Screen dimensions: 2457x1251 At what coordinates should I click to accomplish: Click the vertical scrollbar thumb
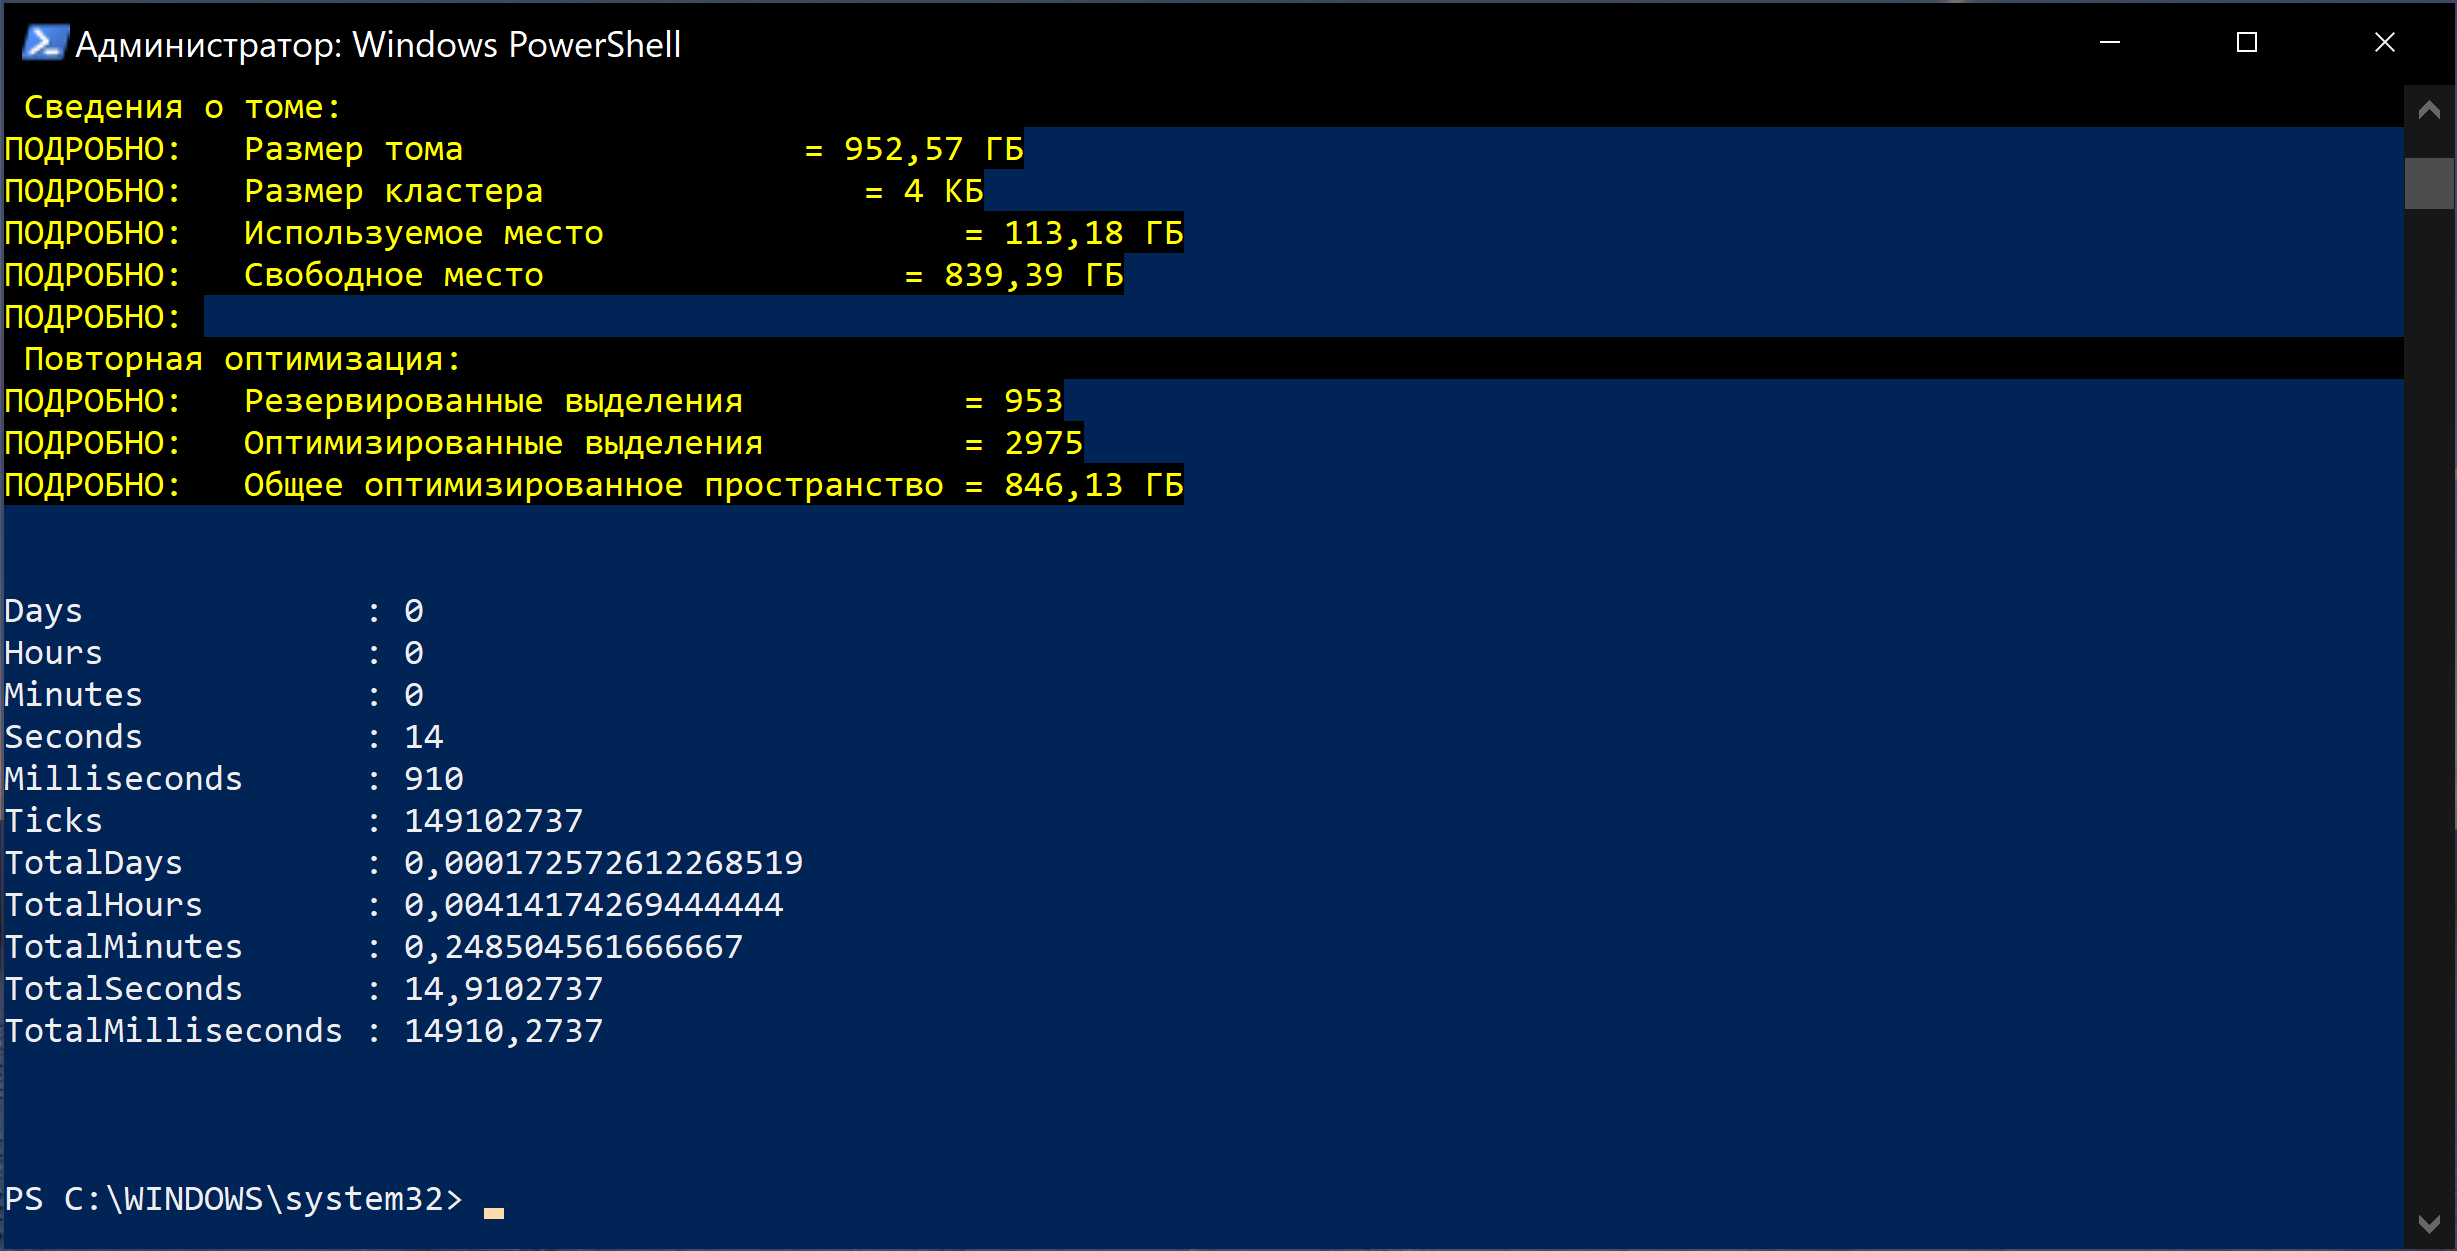pyautogui.click(x=2429, y=183)
